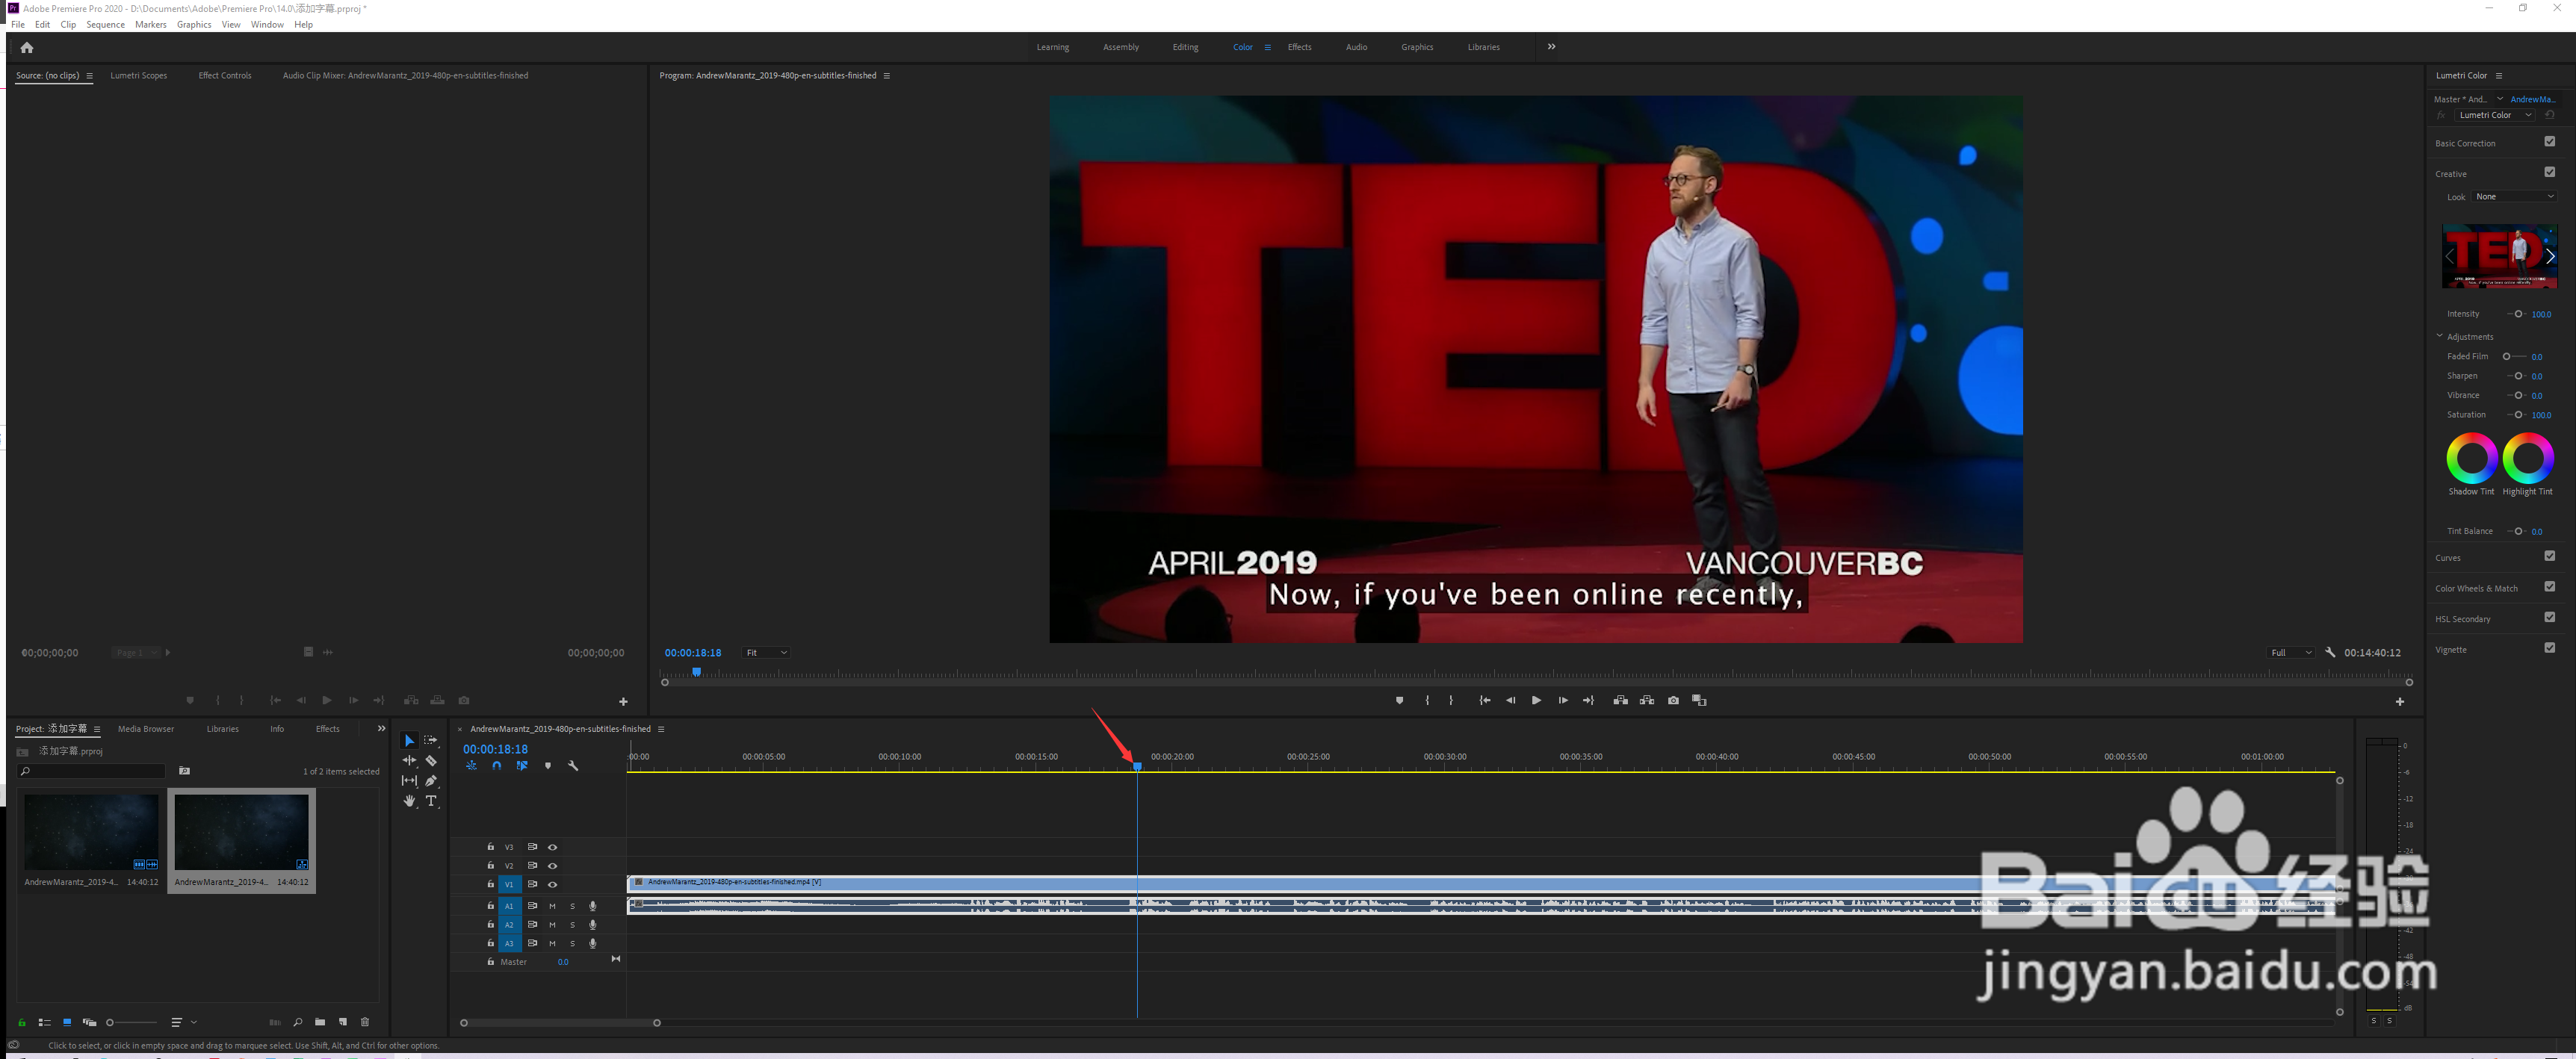Open Lumetri Color effect dropdown
The width and height of the screenshot is (2576, 1059).
(x=2494, y=115)
